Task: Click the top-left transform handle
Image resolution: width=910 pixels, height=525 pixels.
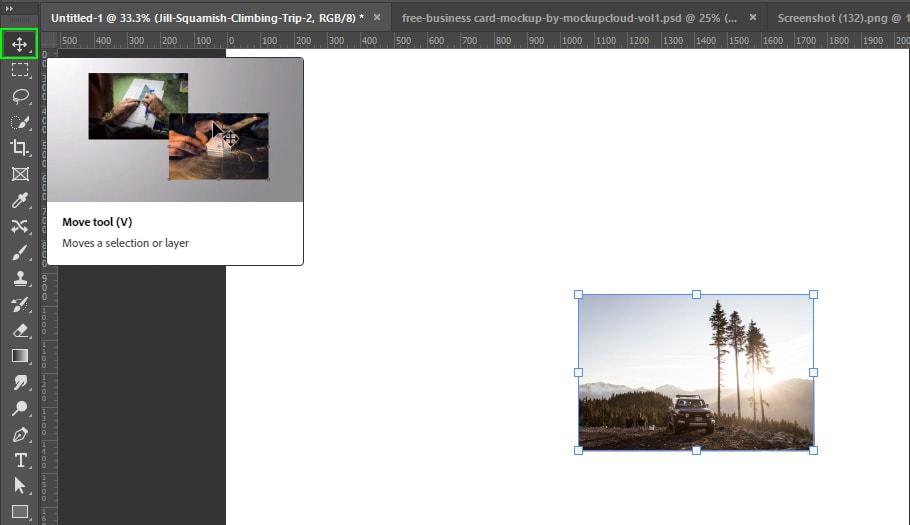Action: pyautogui.click(x=579, y=295)
